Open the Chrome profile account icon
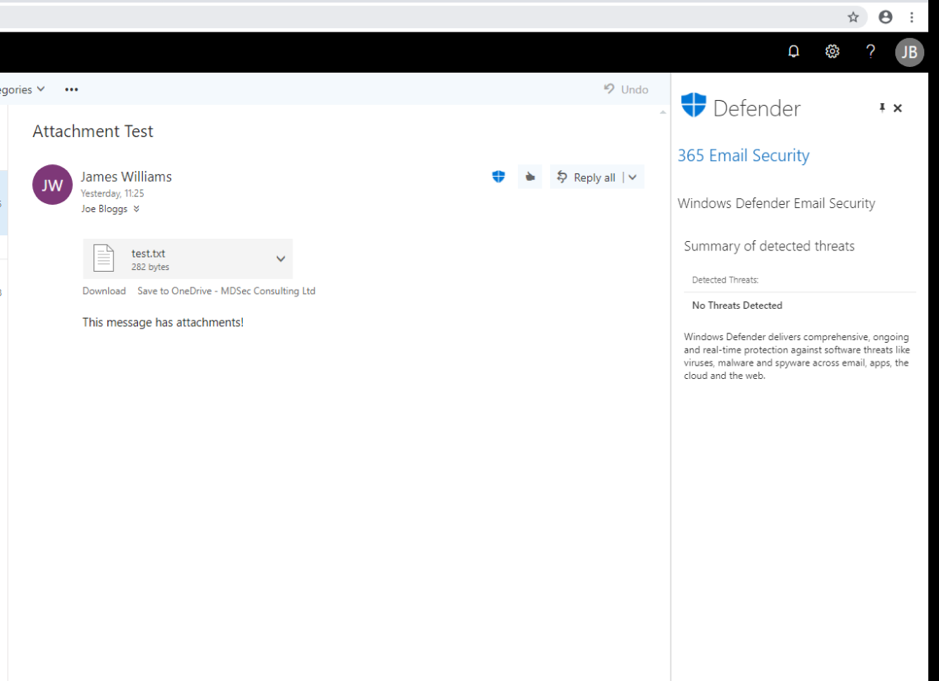Viewport: 939px width, 681px height. [x=885, y=17]
